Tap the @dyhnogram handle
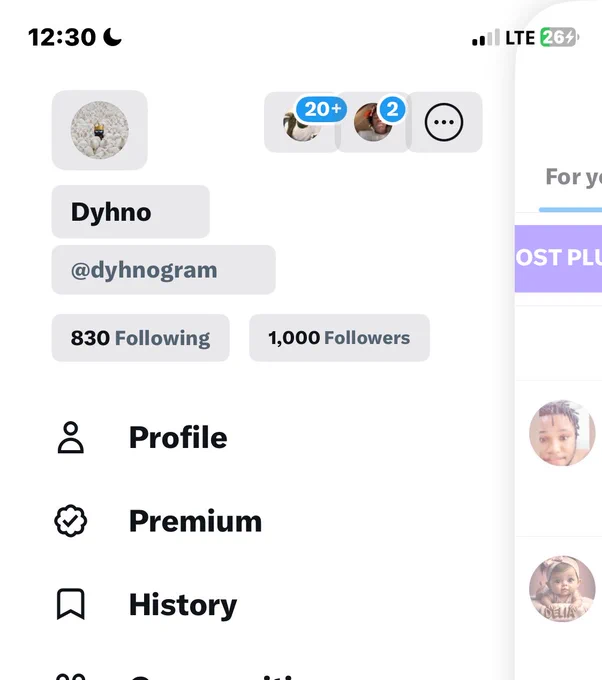 [x=144, y=270]
